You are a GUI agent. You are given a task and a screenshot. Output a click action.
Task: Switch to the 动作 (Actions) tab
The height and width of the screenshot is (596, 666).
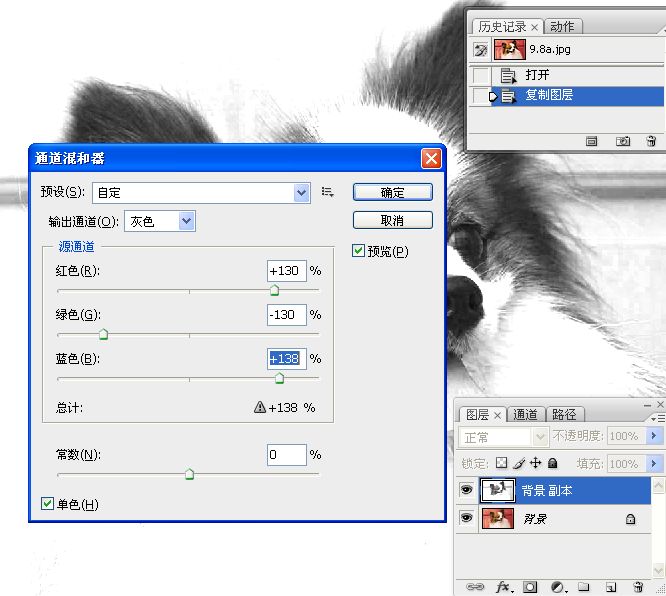coord(562,27)
